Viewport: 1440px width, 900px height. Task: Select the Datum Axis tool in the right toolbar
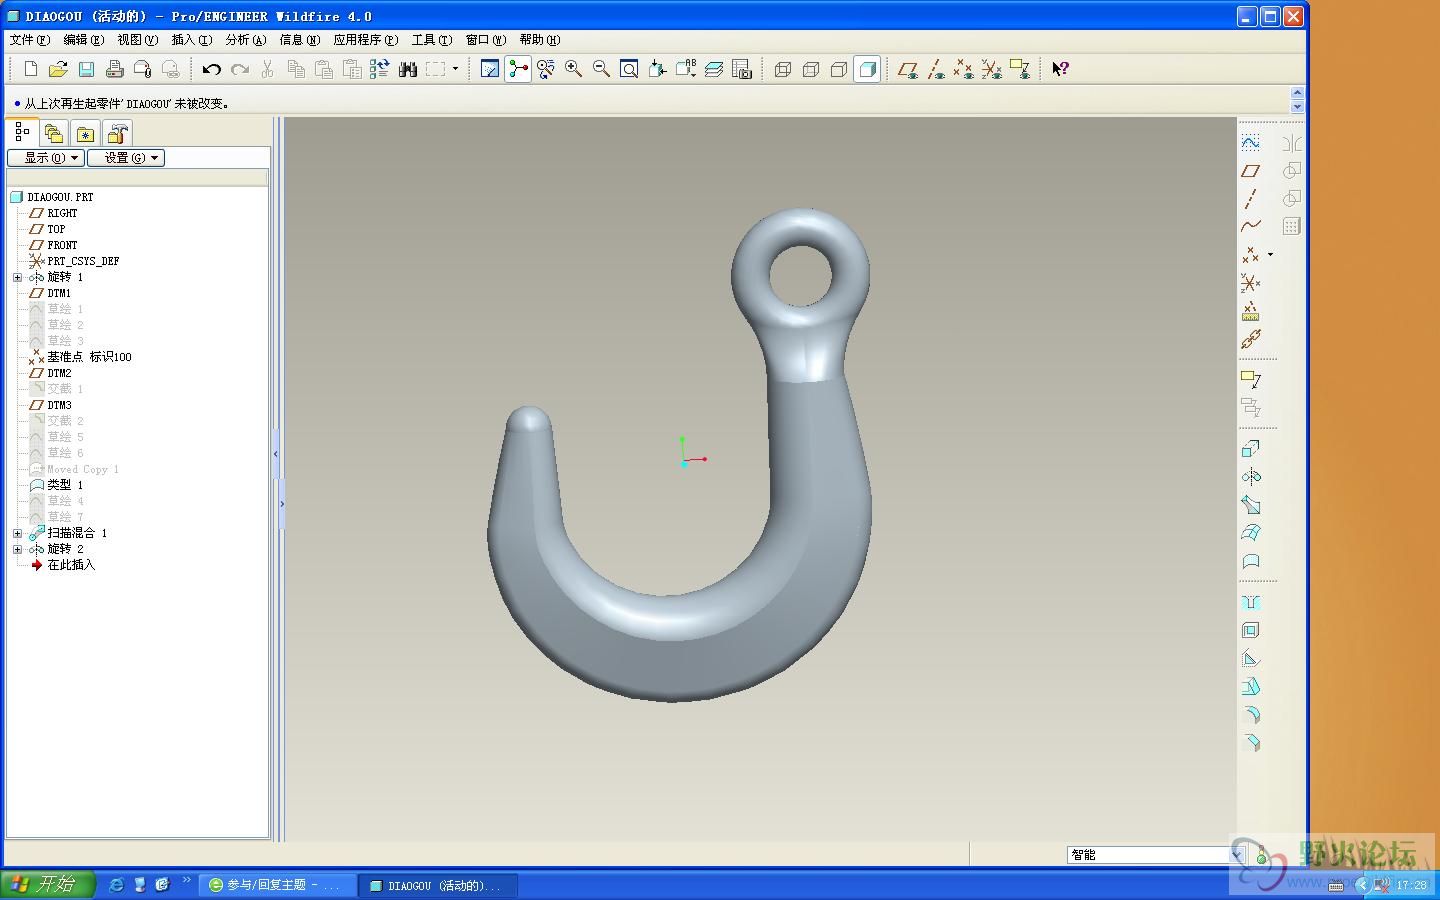pos(1251,199)
